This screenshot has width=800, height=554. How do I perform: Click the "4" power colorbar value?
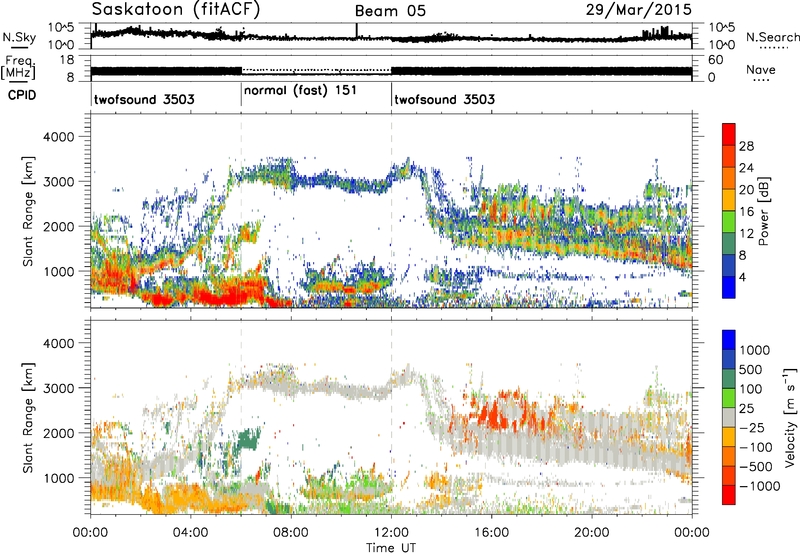pos(743,278)
